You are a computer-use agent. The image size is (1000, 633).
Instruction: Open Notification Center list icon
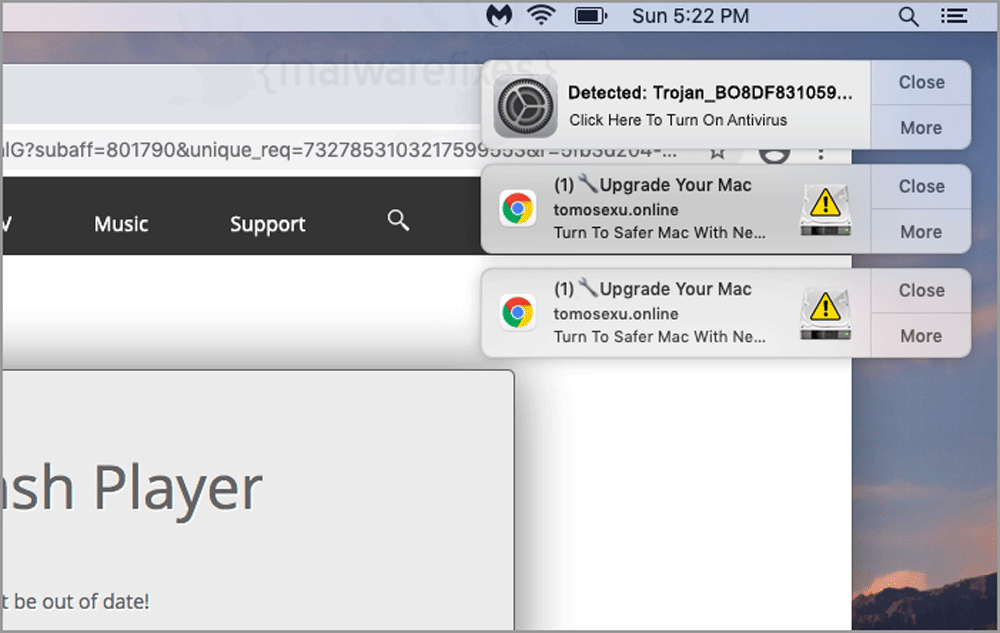click(954, 15)
